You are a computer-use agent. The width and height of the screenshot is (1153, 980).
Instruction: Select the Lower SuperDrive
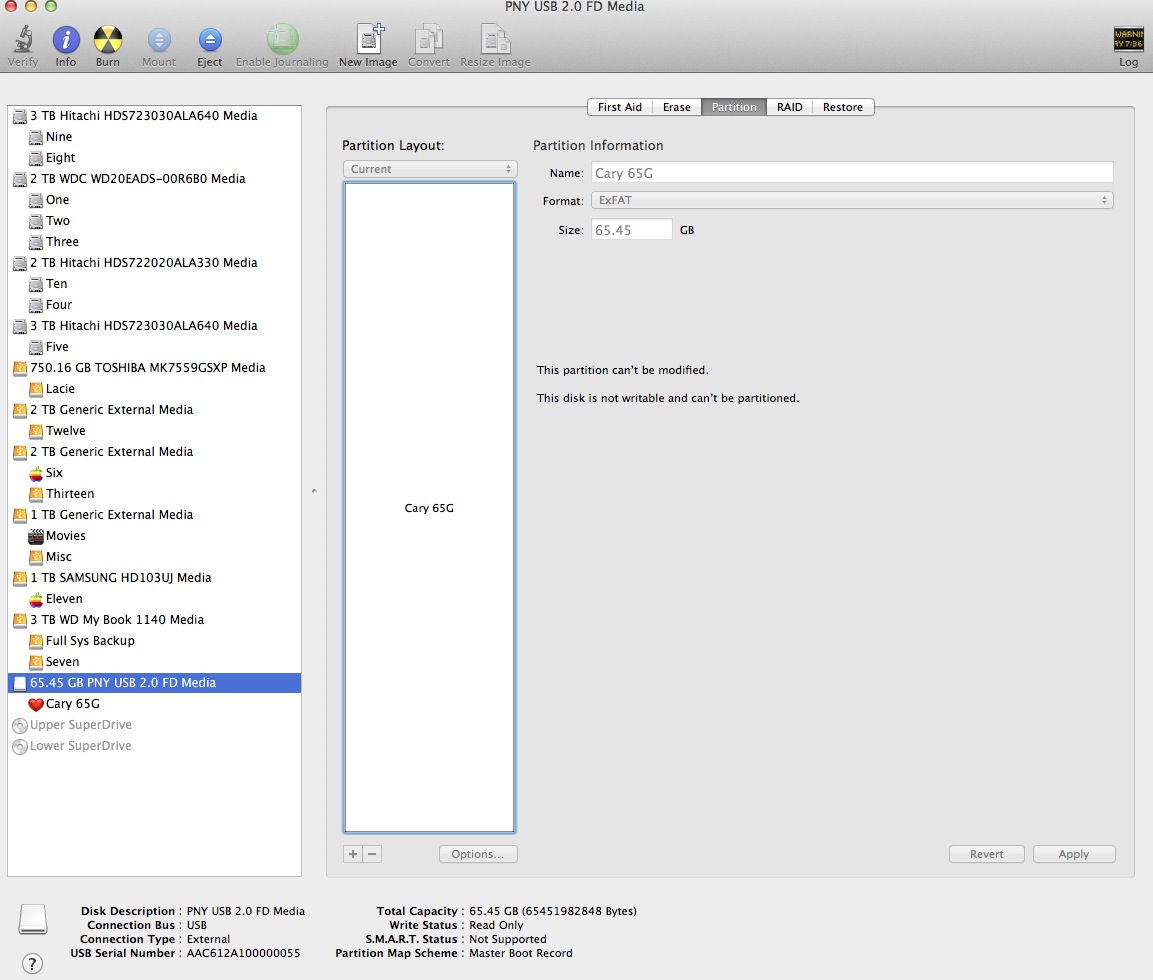tap(154, 745)
